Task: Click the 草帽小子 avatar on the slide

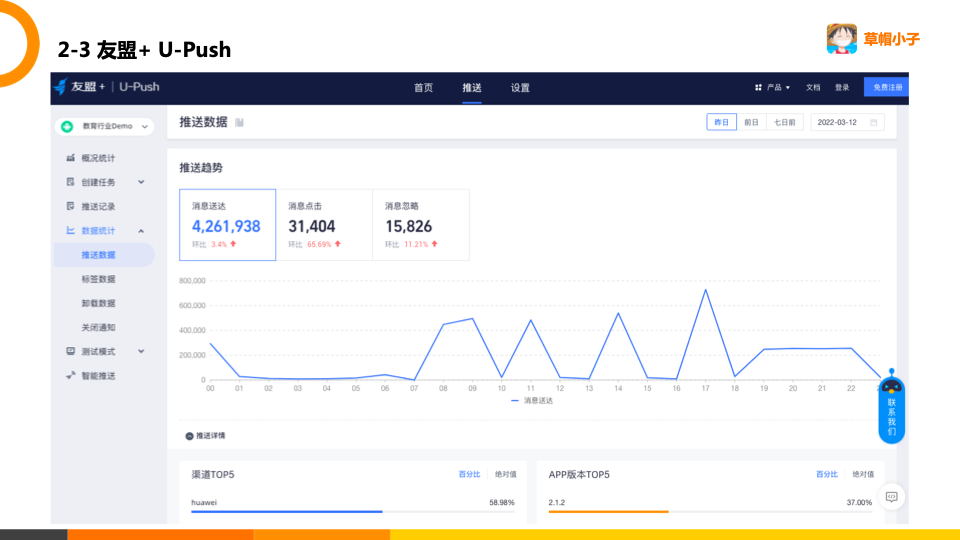Action: tap(842, 39)
